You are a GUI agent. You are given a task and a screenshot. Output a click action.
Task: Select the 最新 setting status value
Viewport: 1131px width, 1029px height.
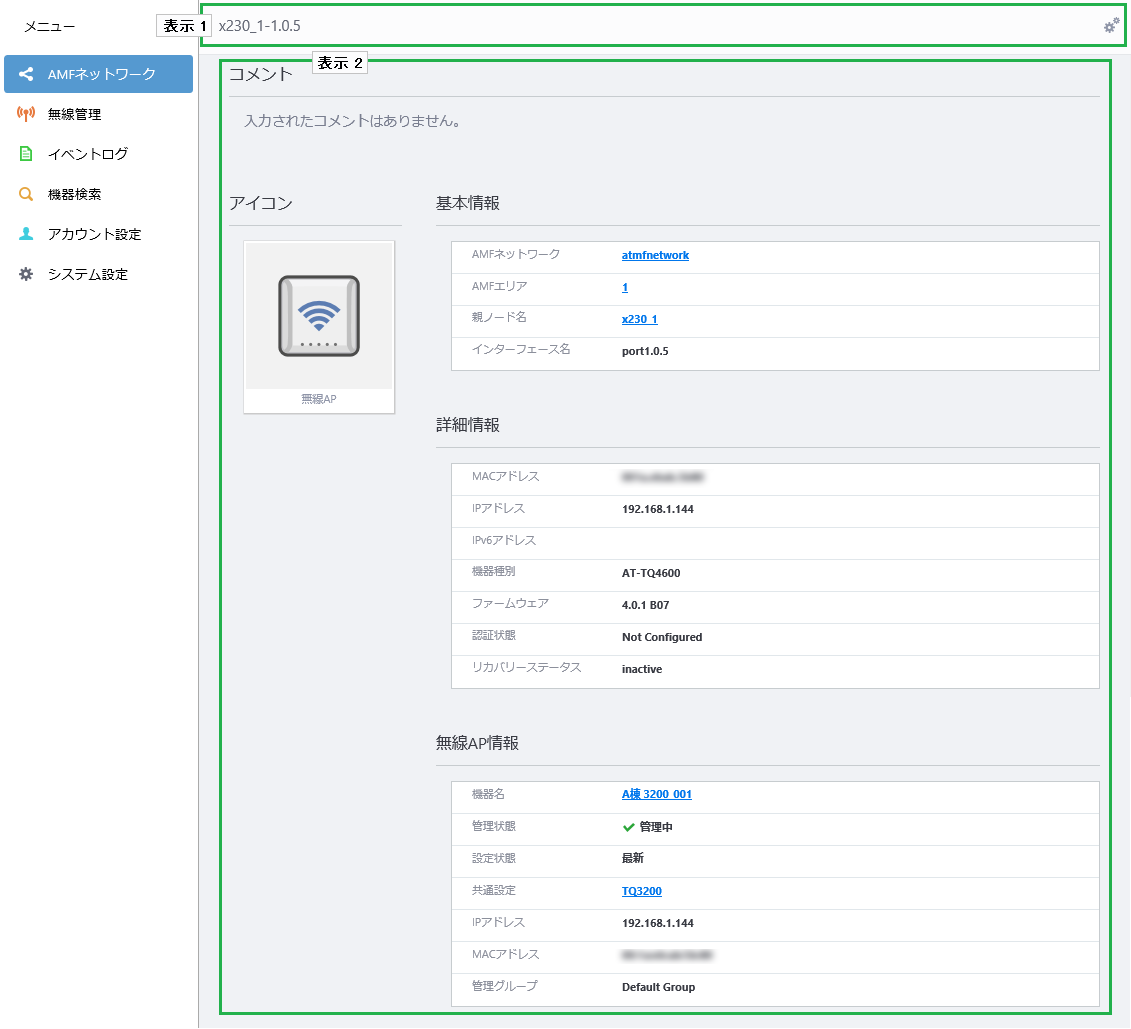click(x=633, y=858)
